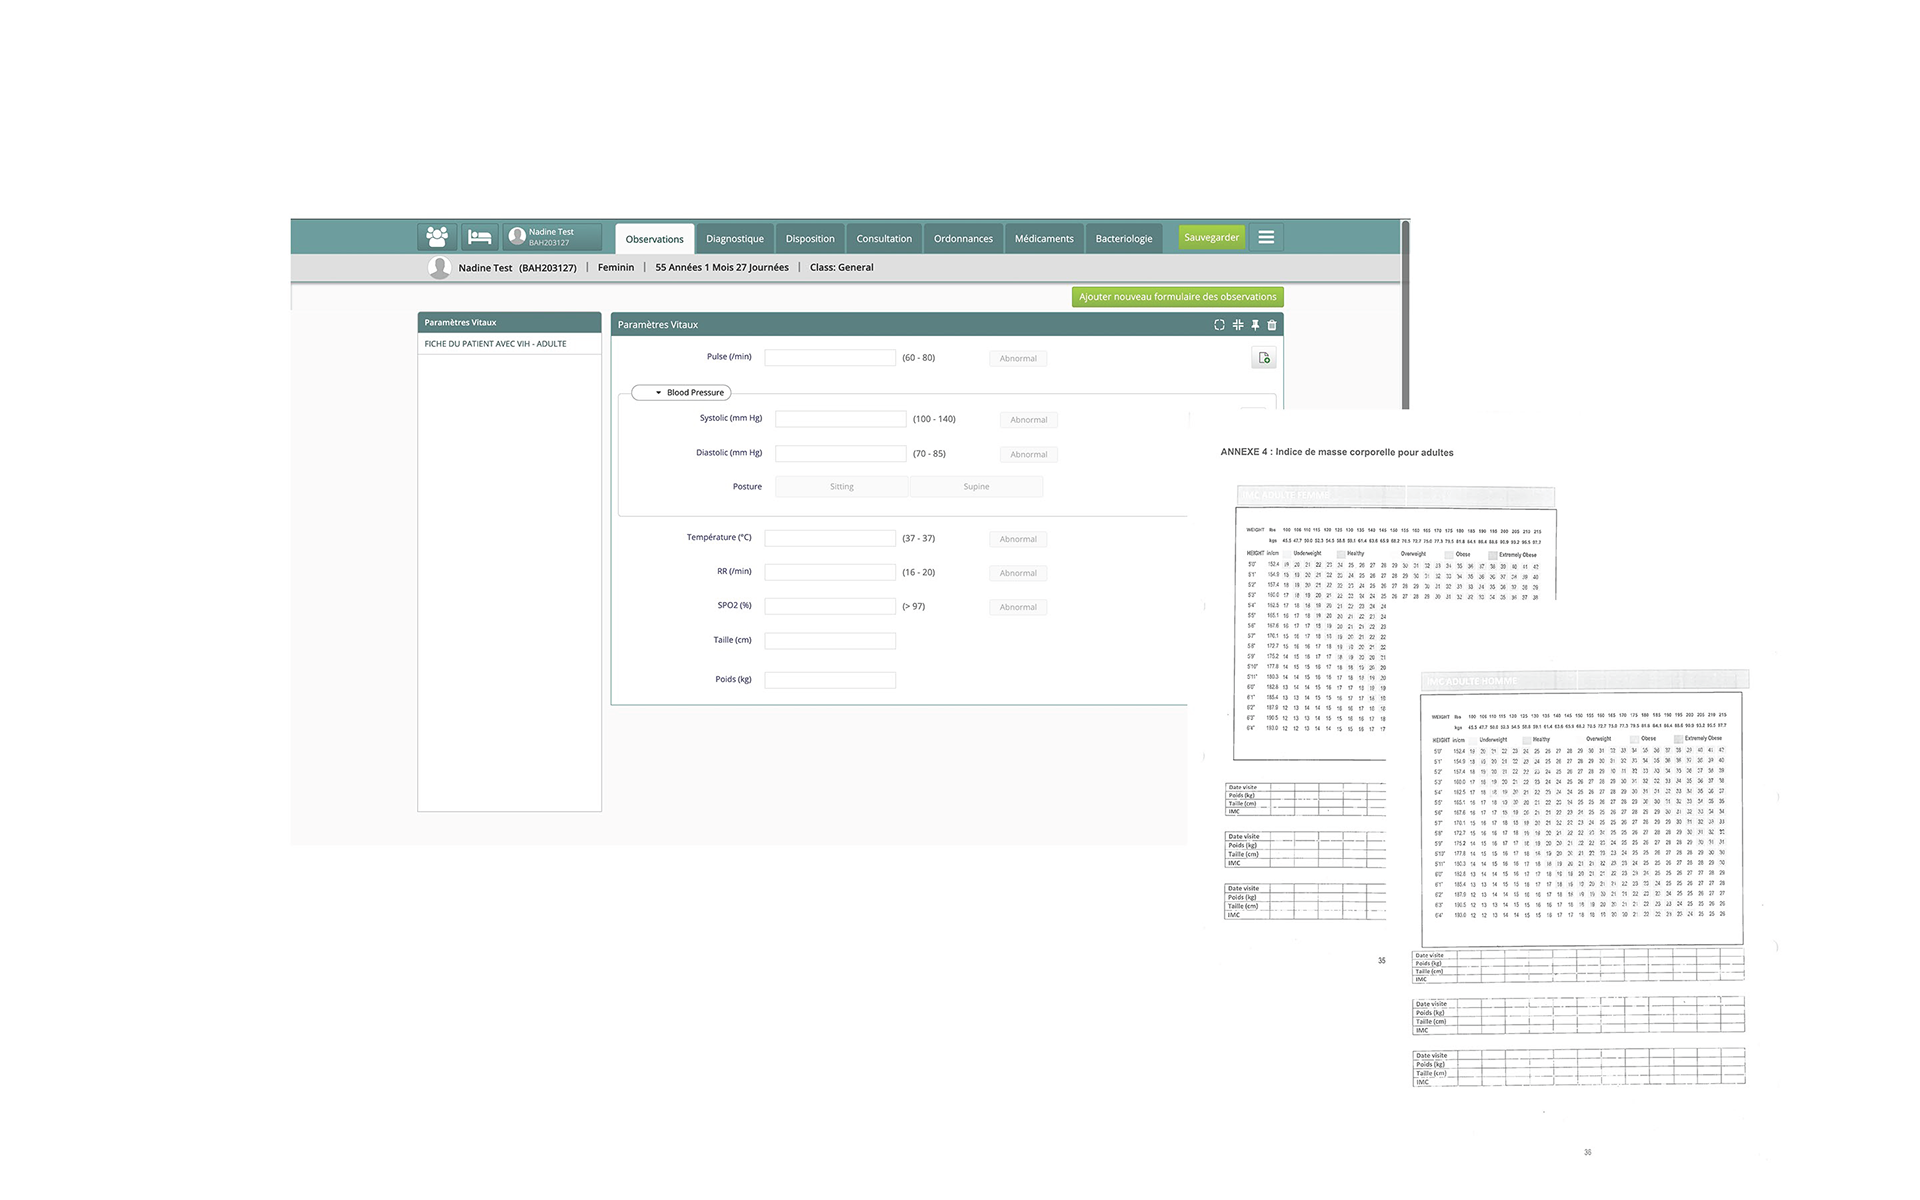Toggle Abnormal for RR
This screenshot has height=1200, width=1920.
click(1018, 573)
